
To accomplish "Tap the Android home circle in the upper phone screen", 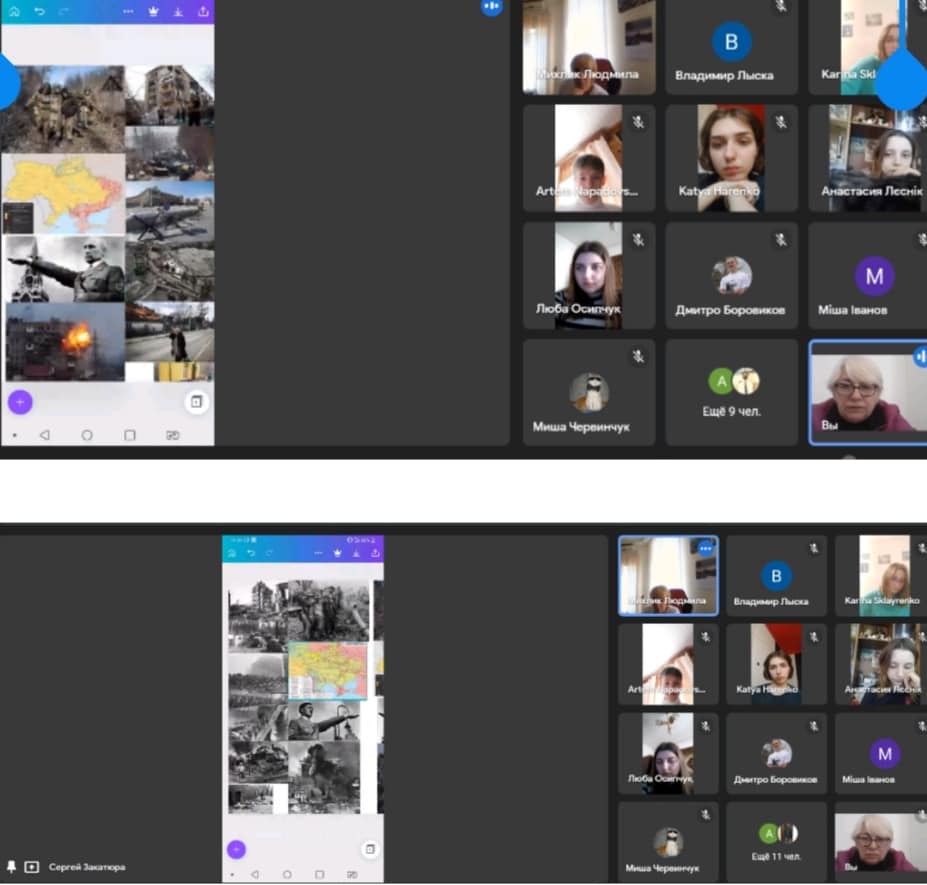I will (x=87, y=435).
